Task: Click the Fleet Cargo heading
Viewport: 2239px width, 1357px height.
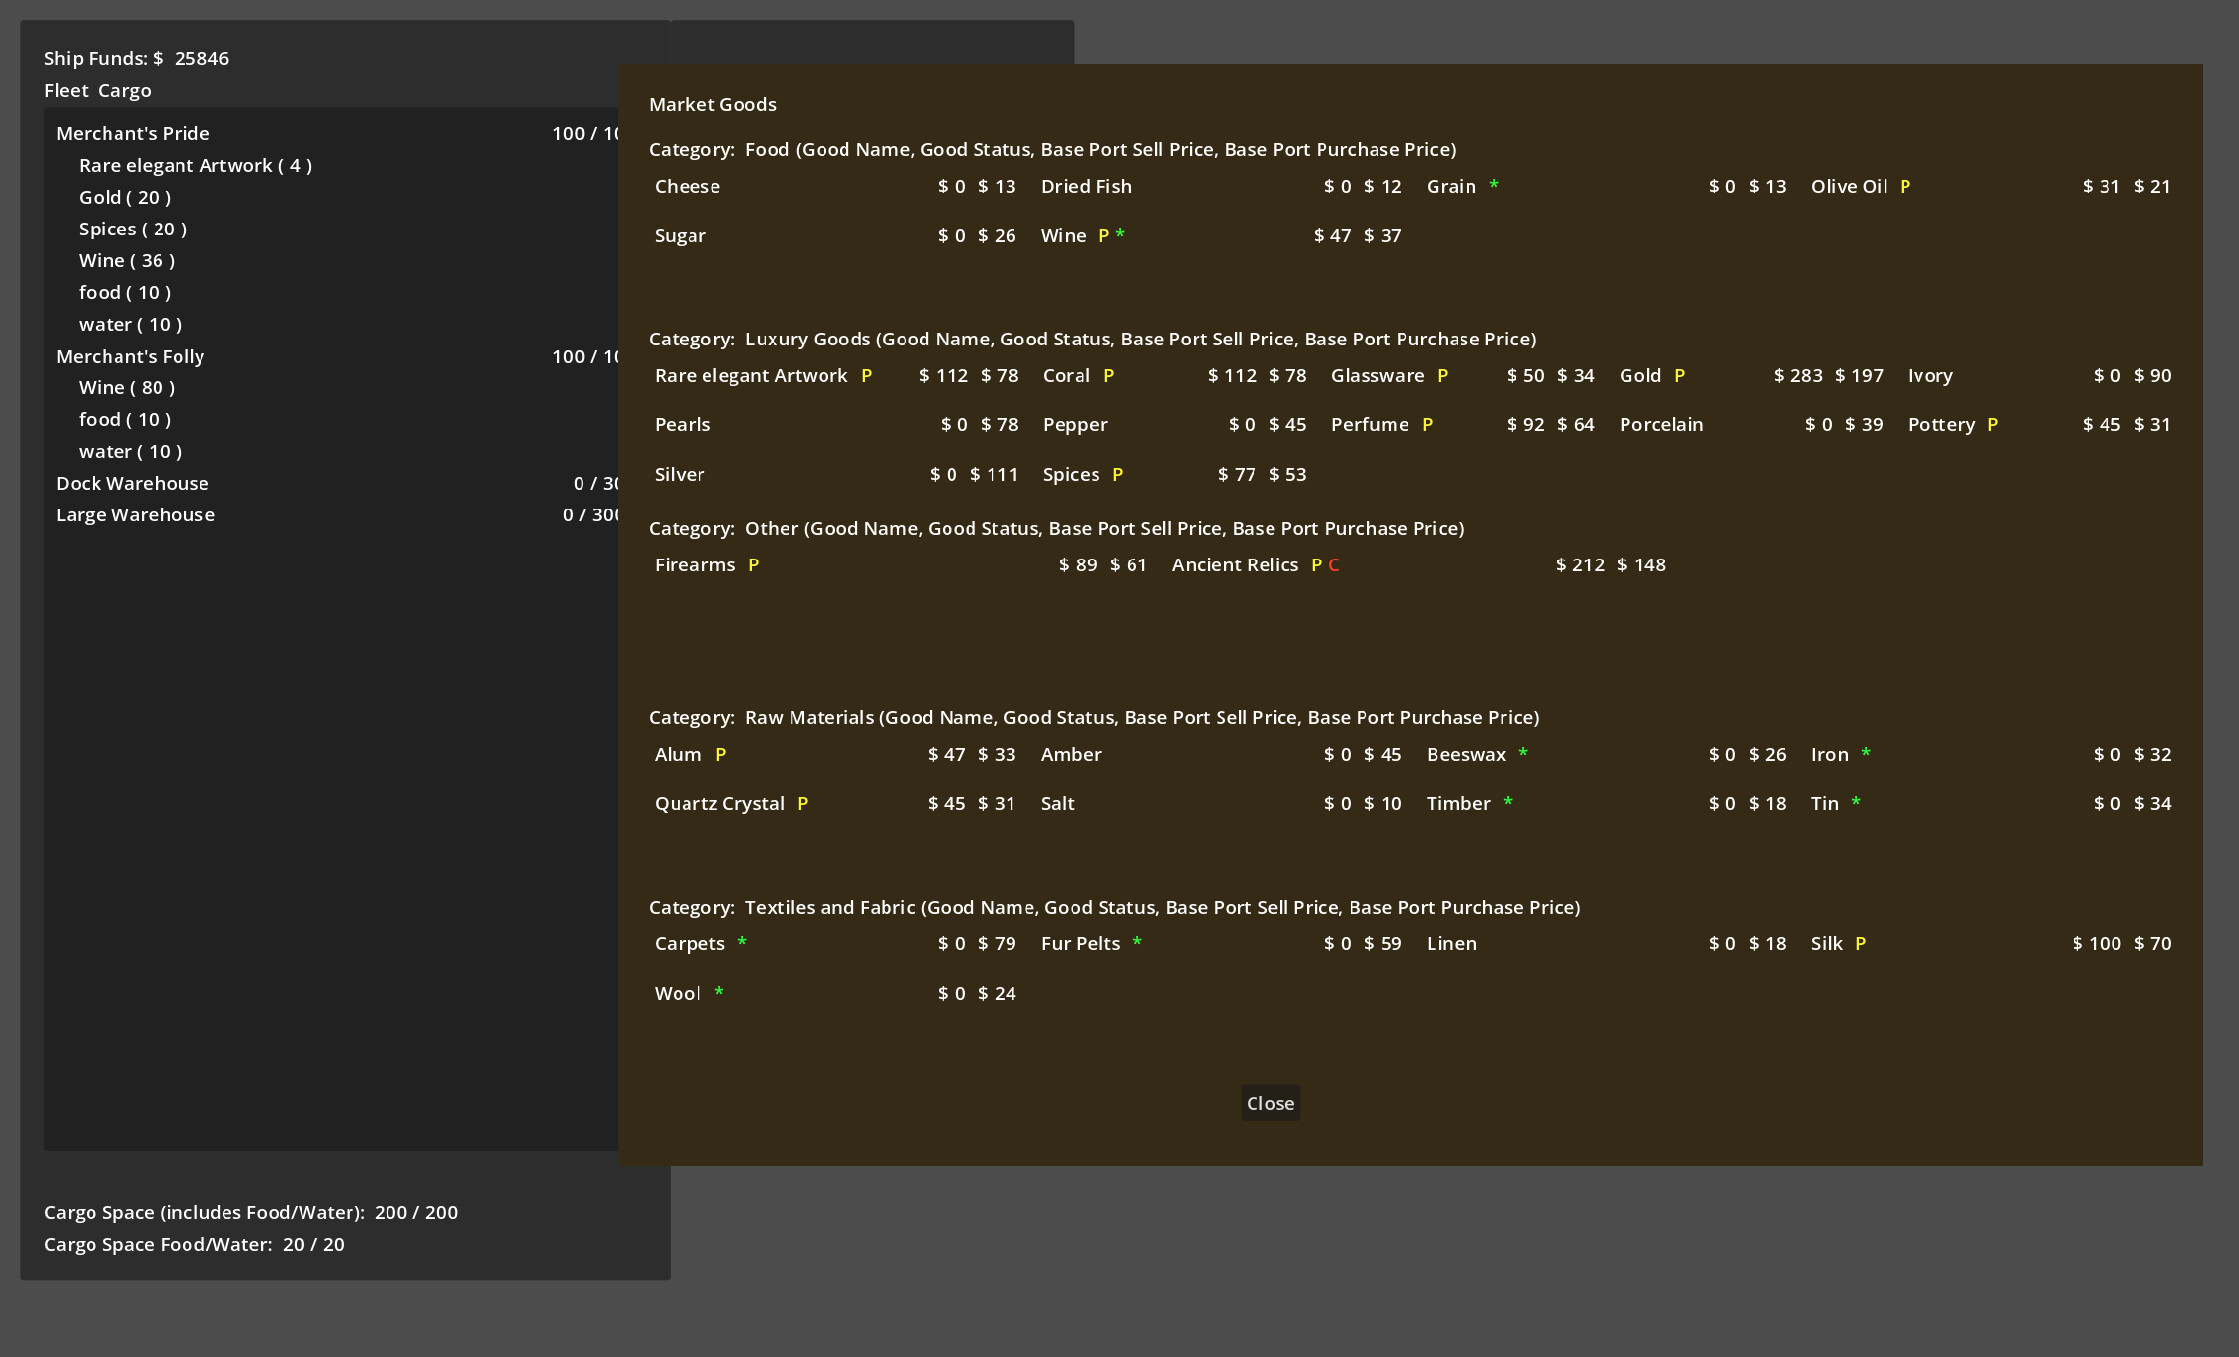Action: [98, 90]
